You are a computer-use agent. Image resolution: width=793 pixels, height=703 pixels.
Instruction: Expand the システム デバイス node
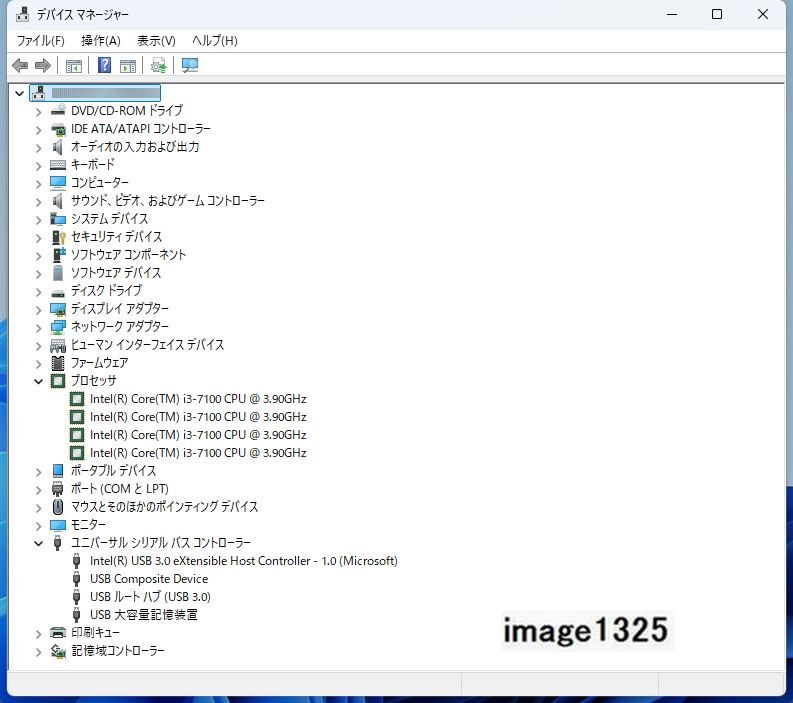[38, 219]
